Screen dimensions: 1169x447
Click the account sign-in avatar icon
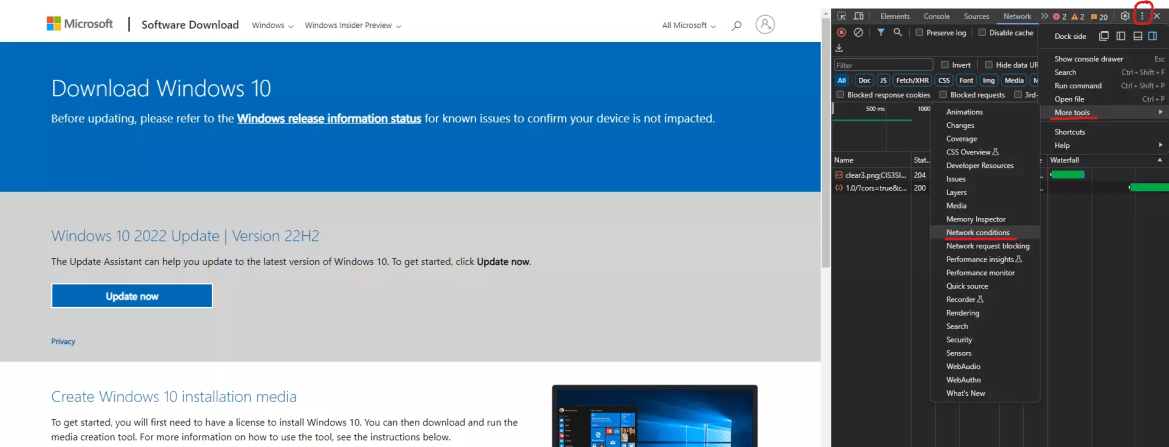click(765, 25)
